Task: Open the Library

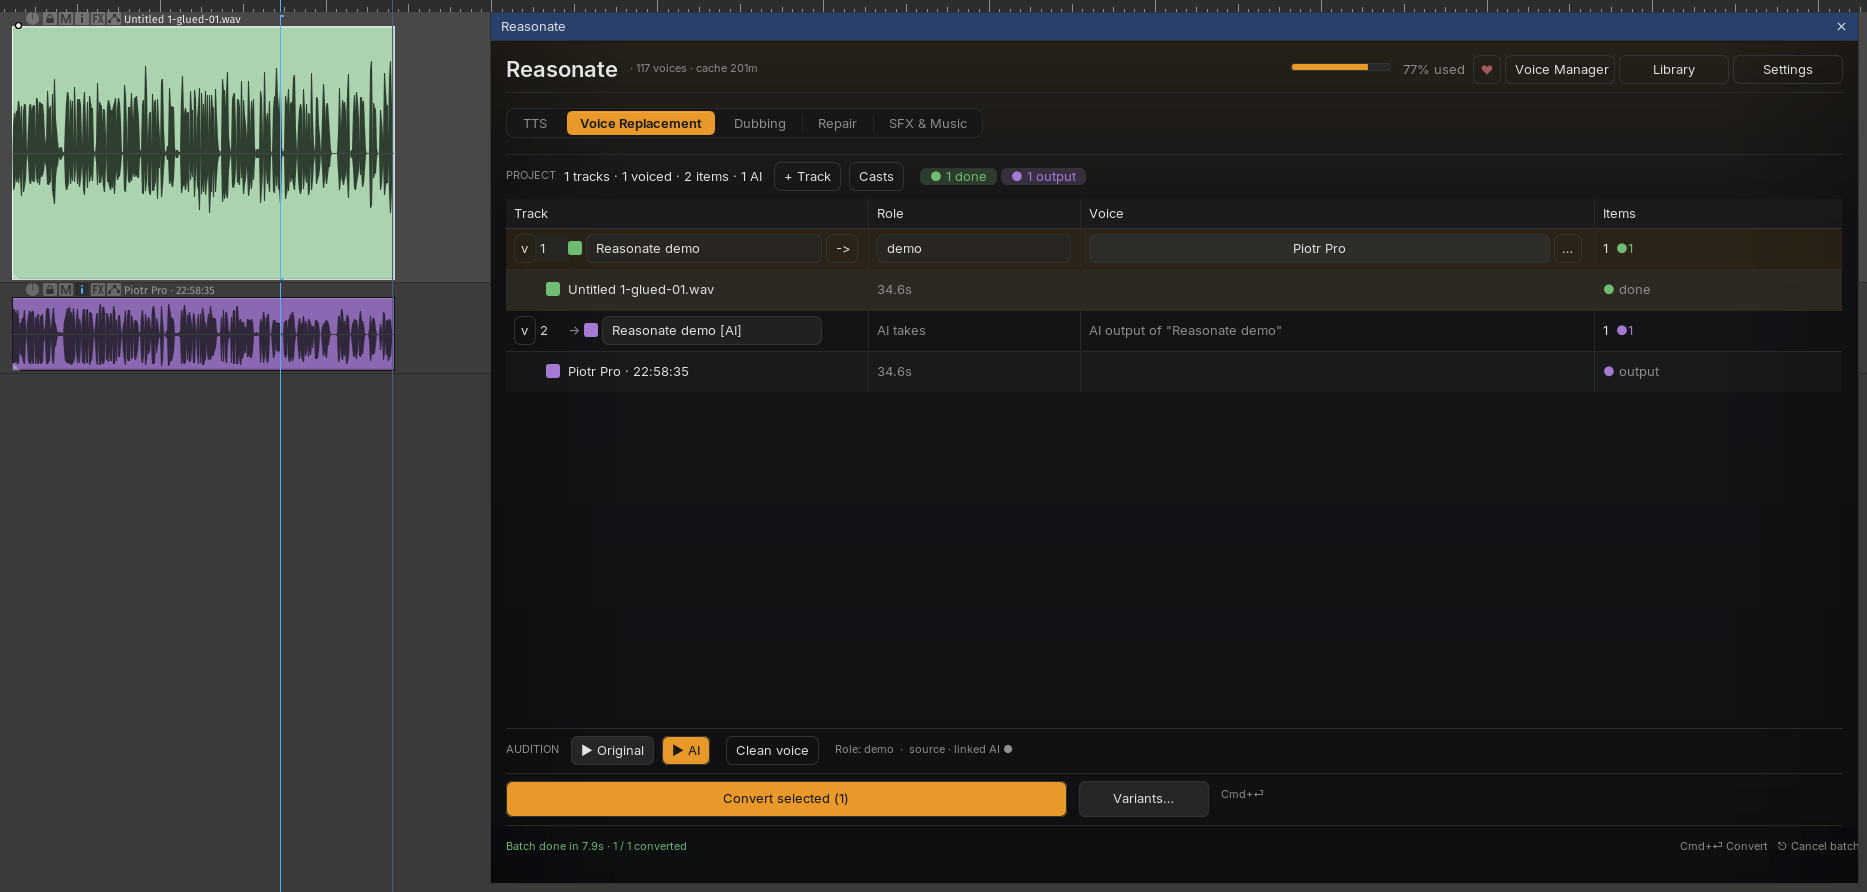Action: point(1673,70)
